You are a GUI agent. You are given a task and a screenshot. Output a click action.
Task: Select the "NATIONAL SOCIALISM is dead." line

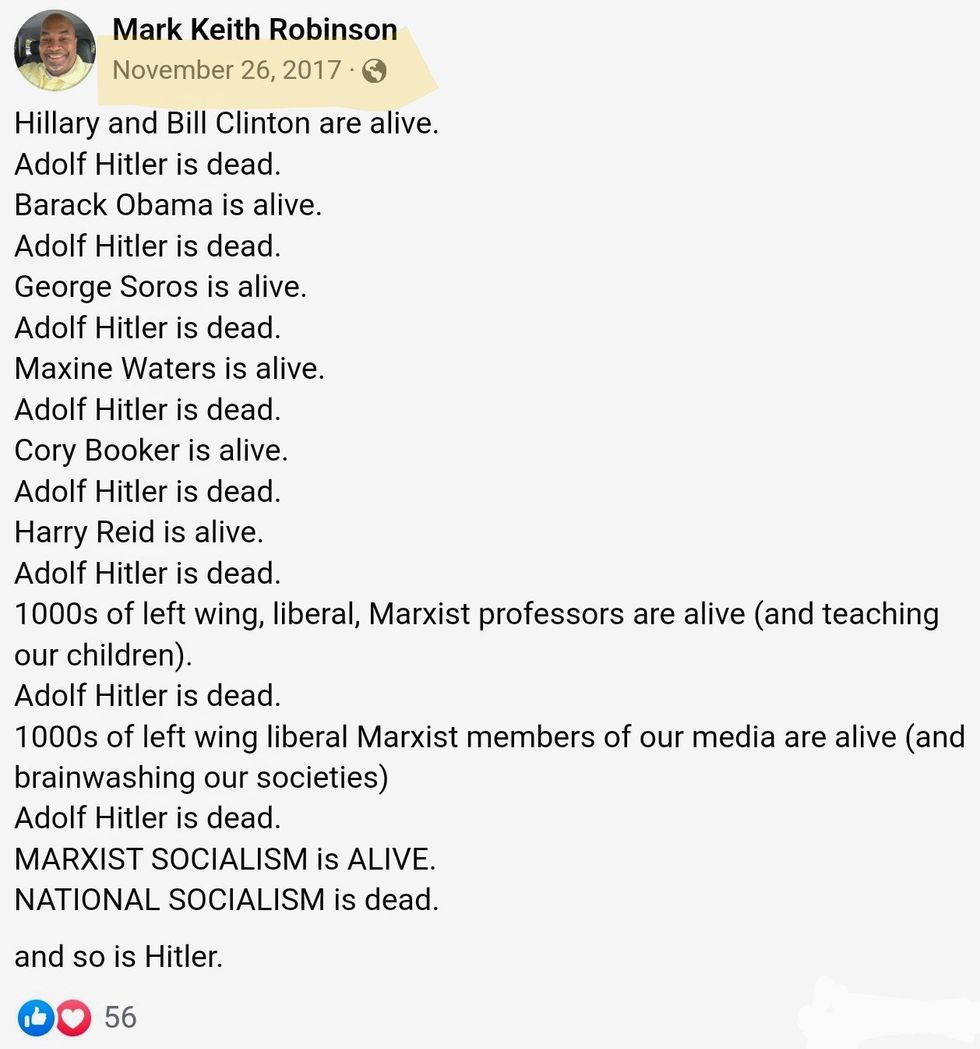tap(226, 899)
